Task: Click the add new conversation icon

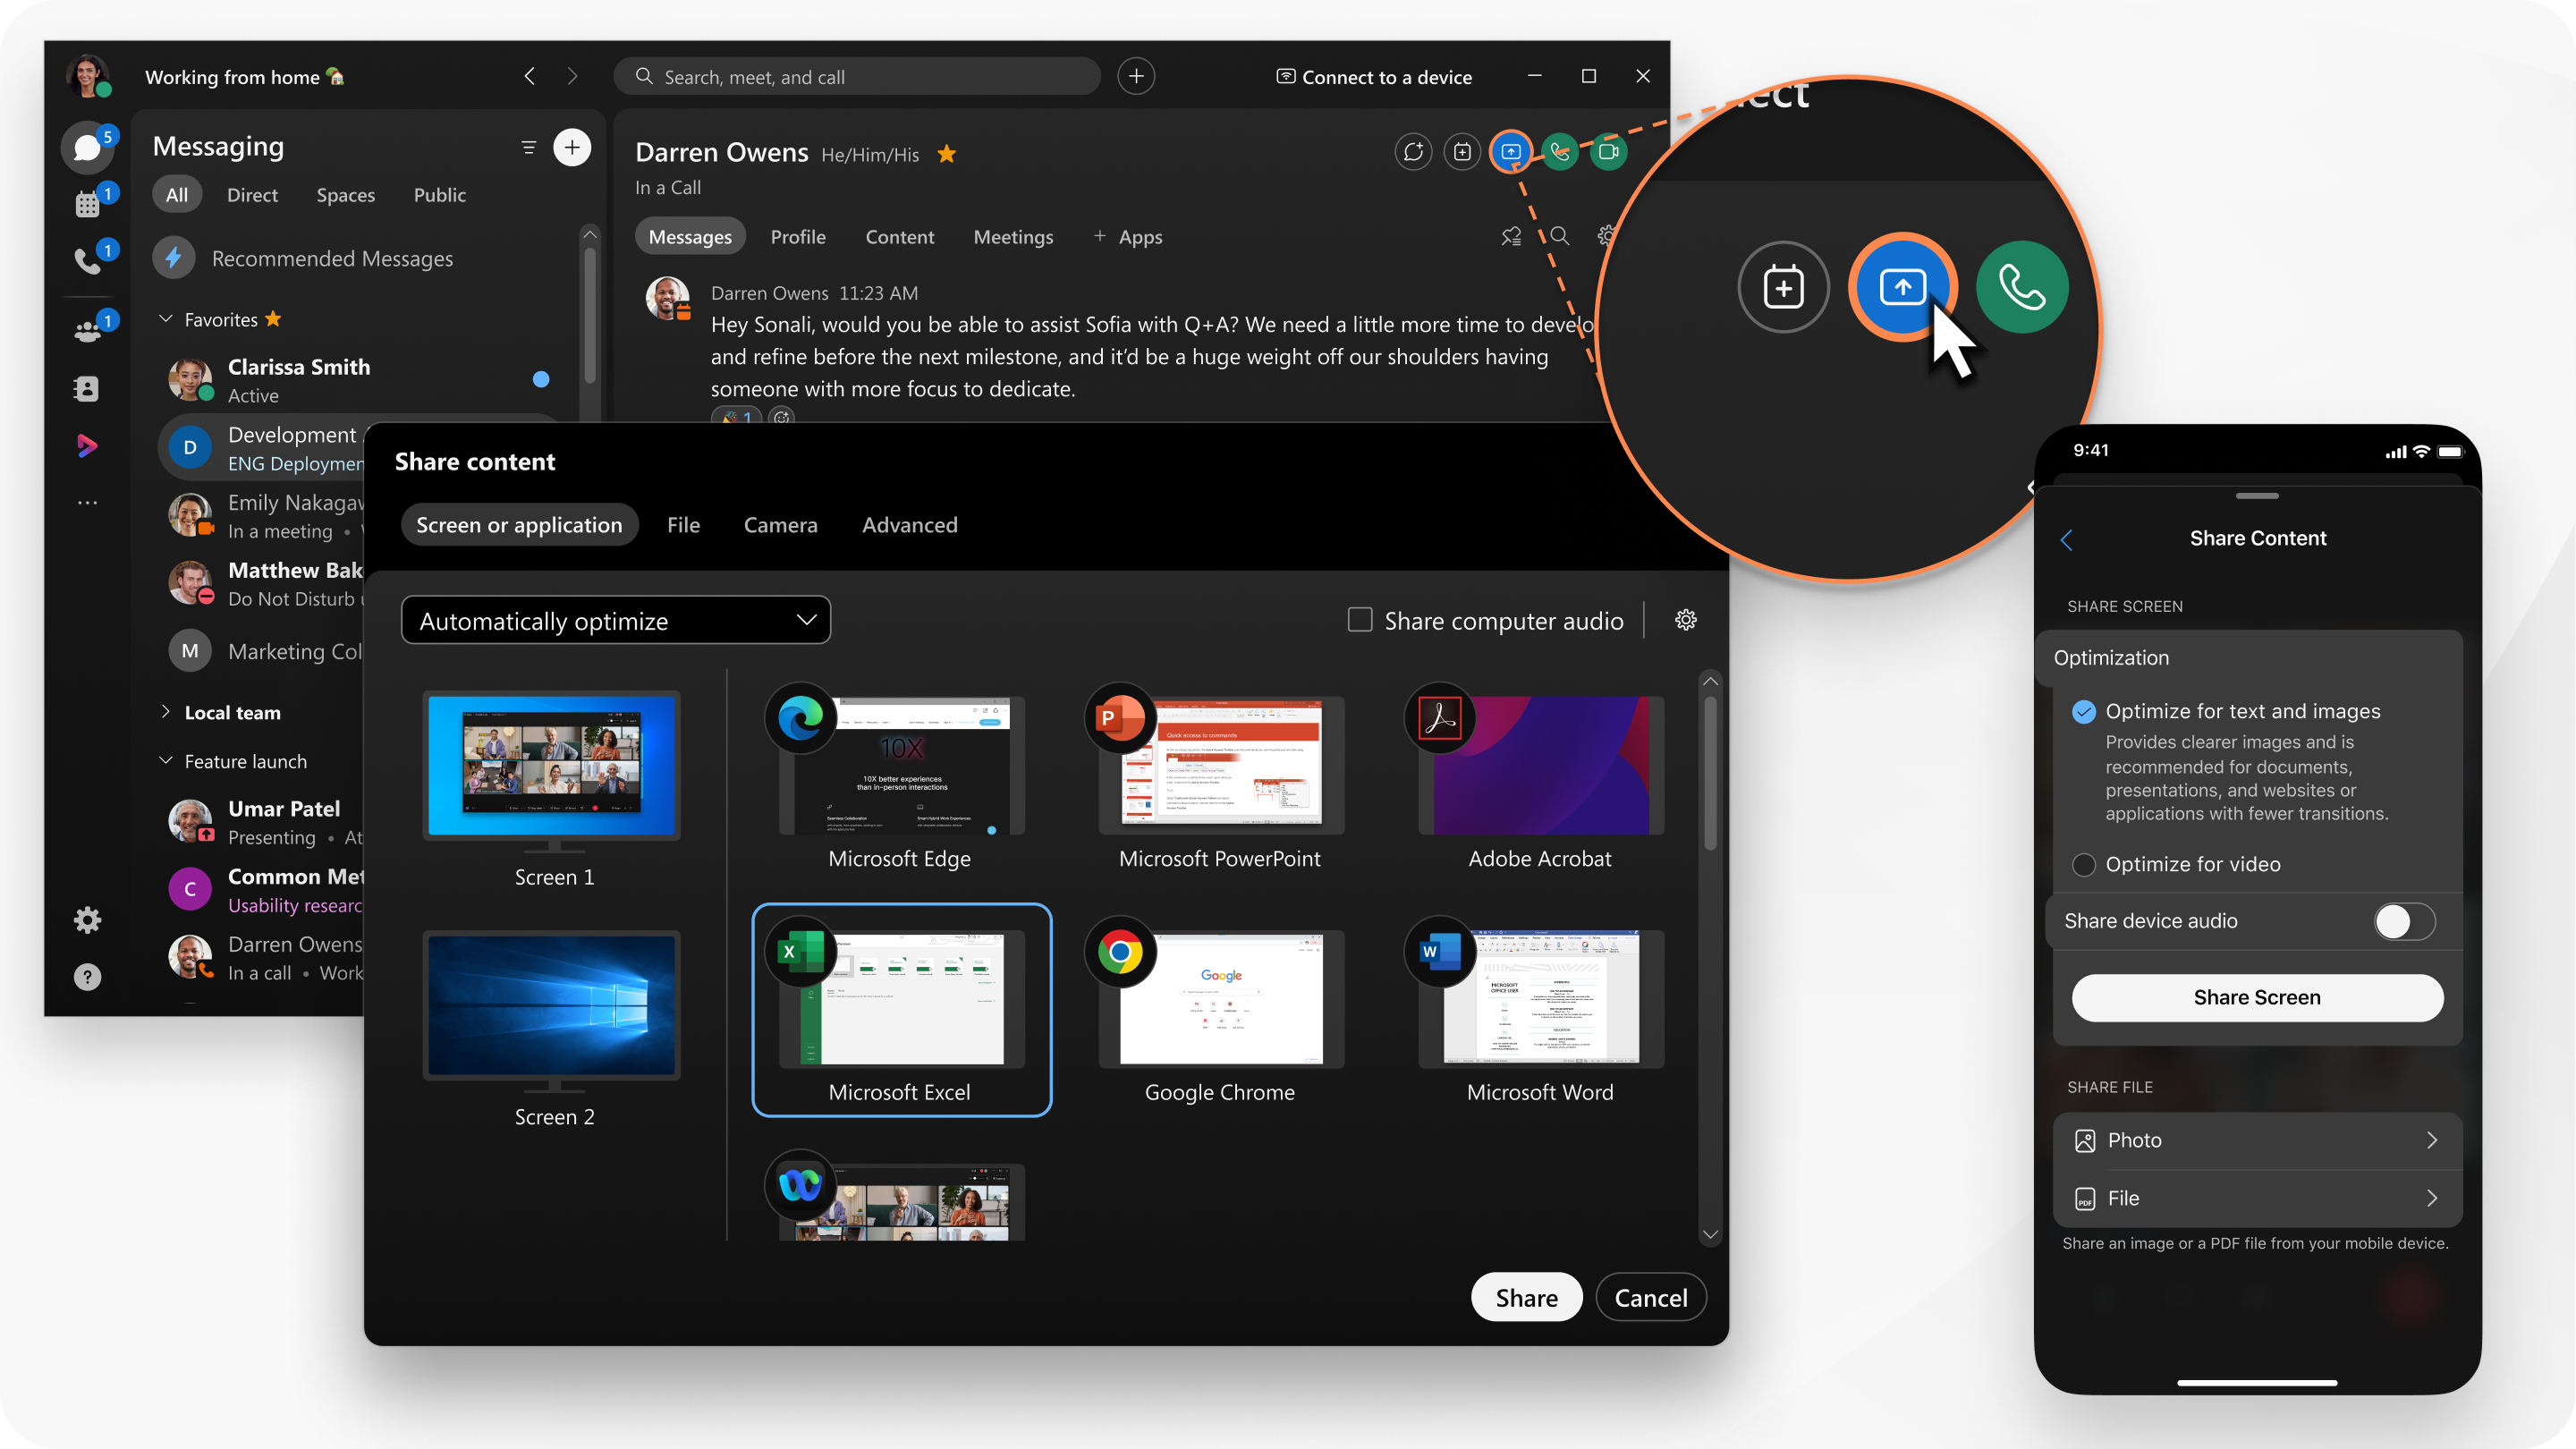Action: pos(573,147)
